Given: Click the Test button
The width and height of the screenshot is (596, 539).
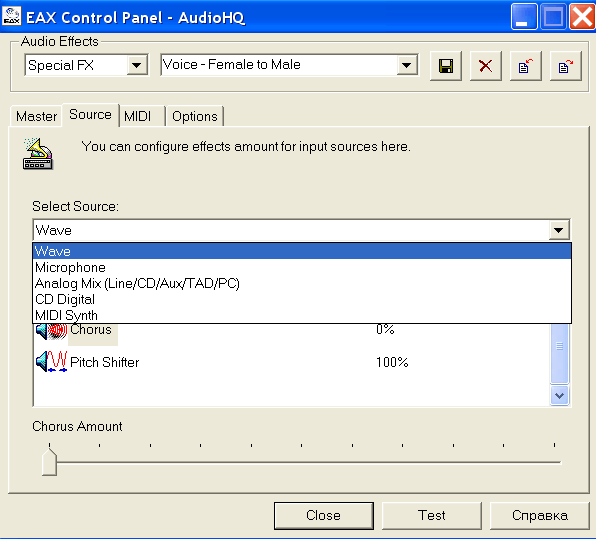Looking at the screenshot, I should (x=432, y=515).
